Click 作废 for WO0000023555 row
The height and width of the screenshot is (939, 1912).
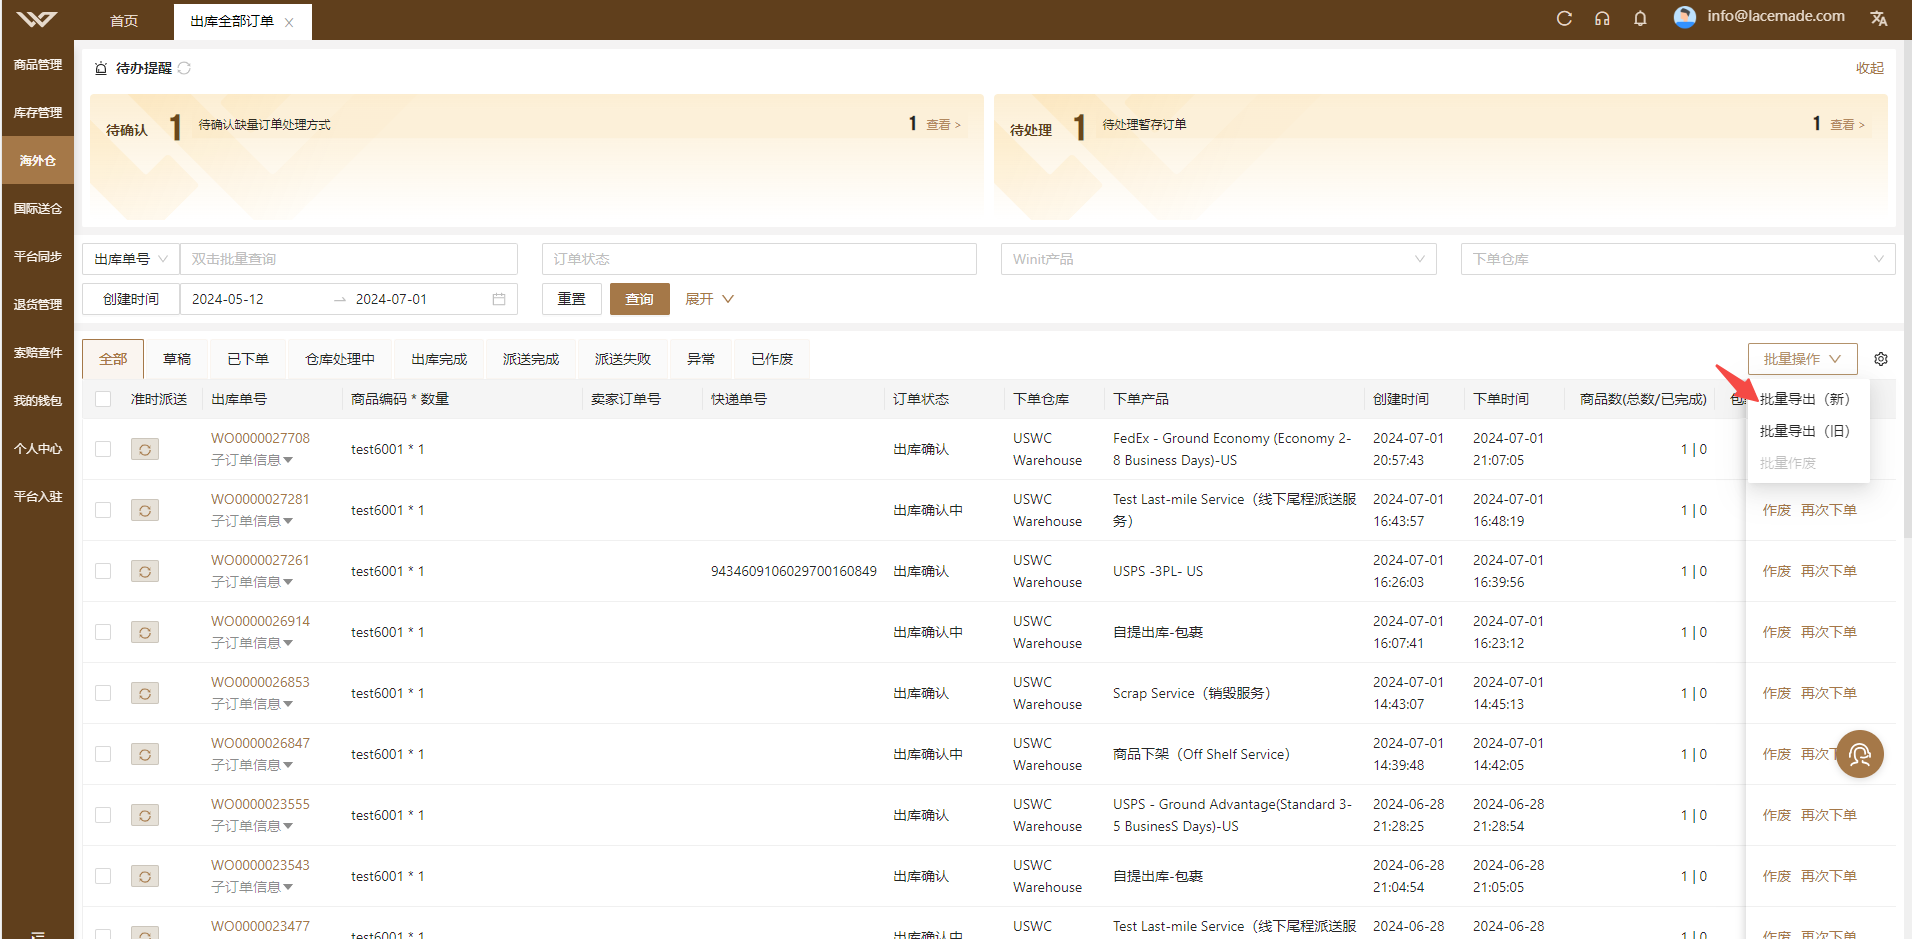click(1777, 815)
